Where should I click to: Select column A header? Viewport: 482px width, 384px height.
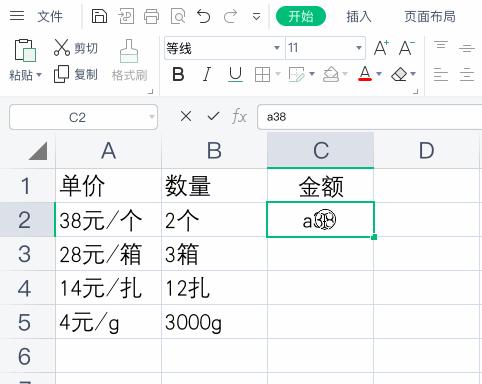(108, 151)
